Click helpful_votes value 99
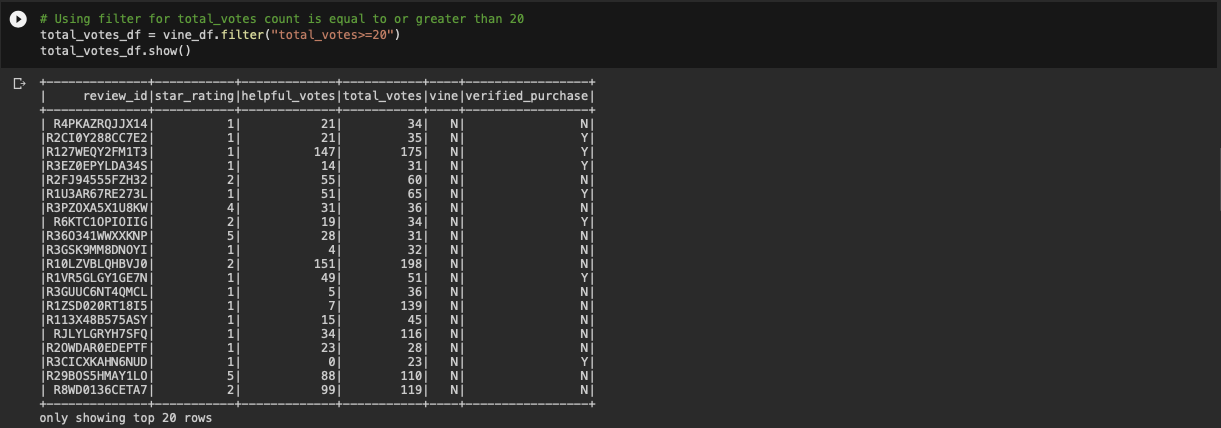This screenshot has width=1221, height=428. (x=329, y=390)
